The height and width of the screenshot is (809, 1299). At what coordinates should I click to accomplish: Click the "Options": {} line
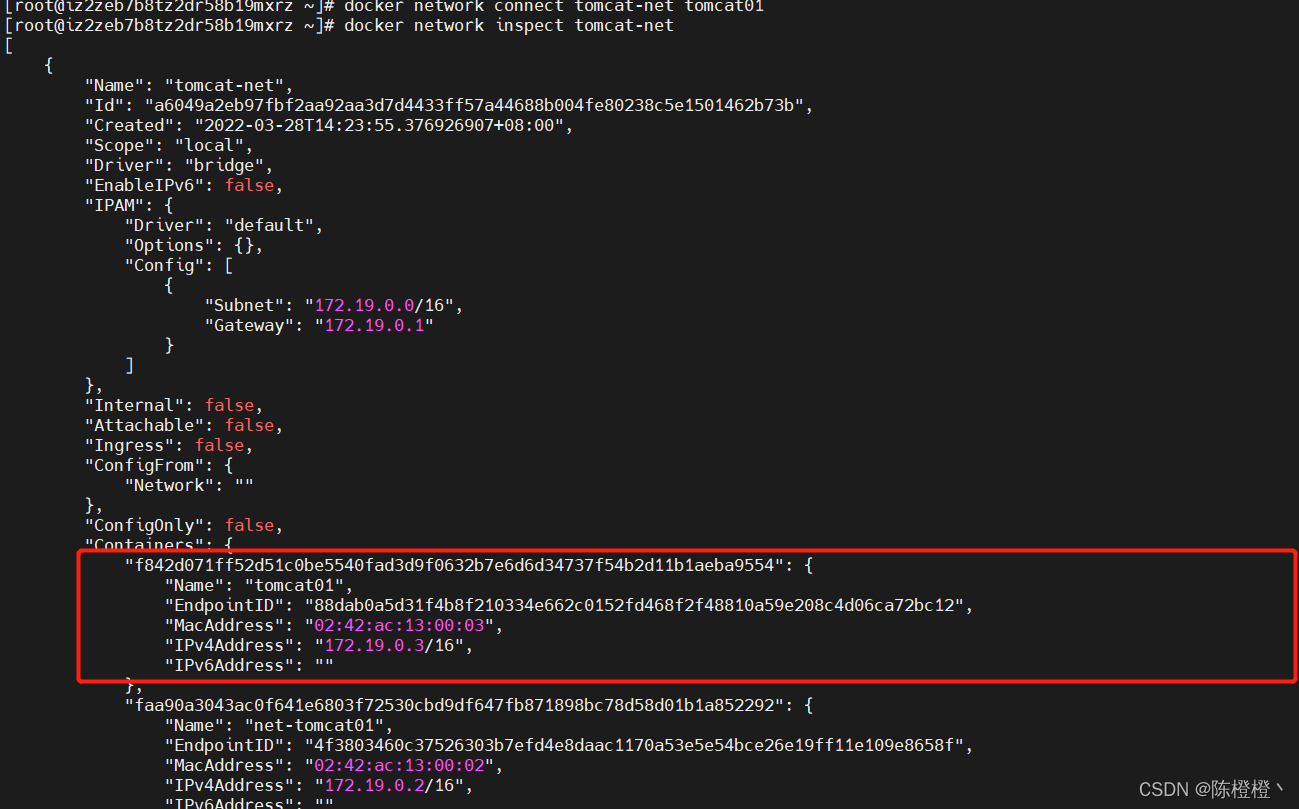point(194,245)
